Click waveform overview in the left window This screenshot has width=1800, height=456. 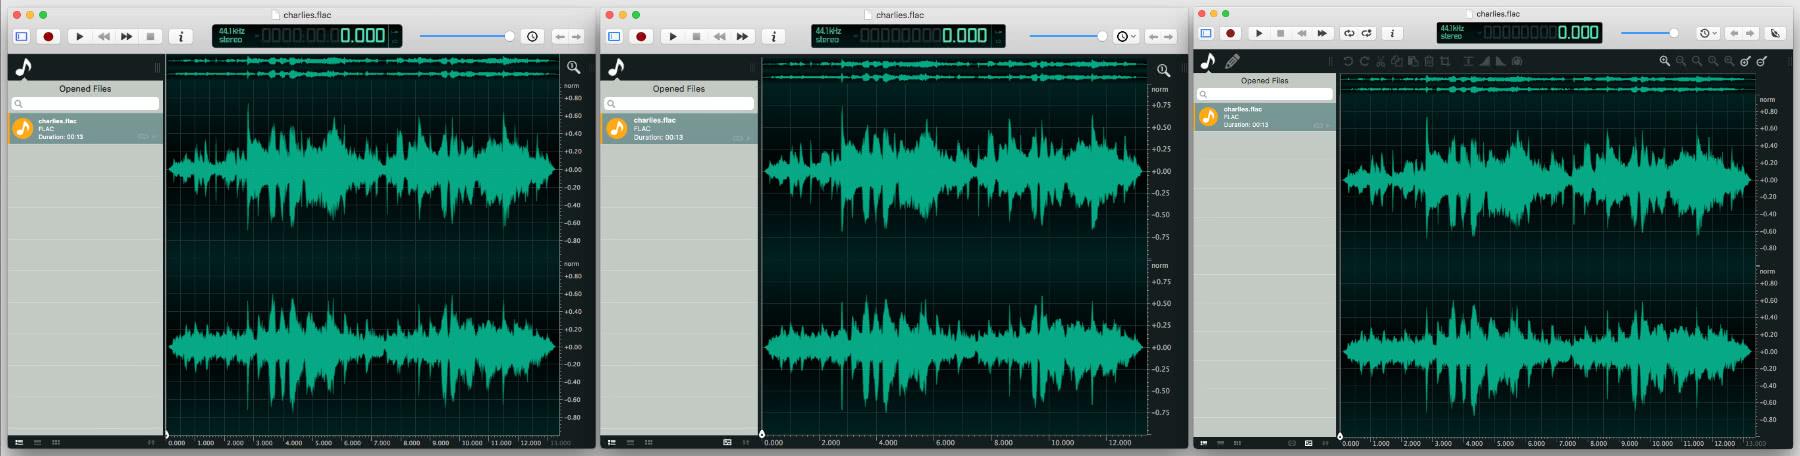coord(363,68)
